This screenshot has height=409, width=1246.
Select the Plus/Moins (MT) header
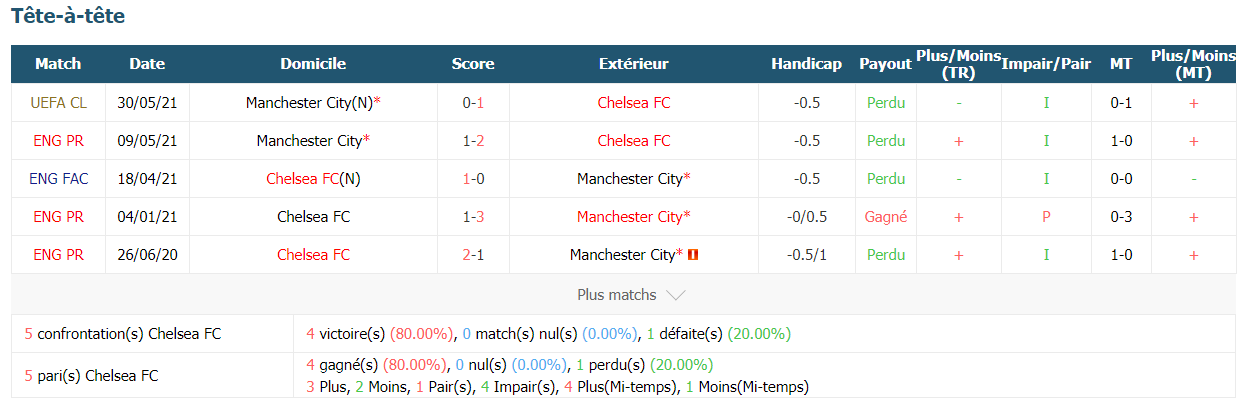point(1193,64)
